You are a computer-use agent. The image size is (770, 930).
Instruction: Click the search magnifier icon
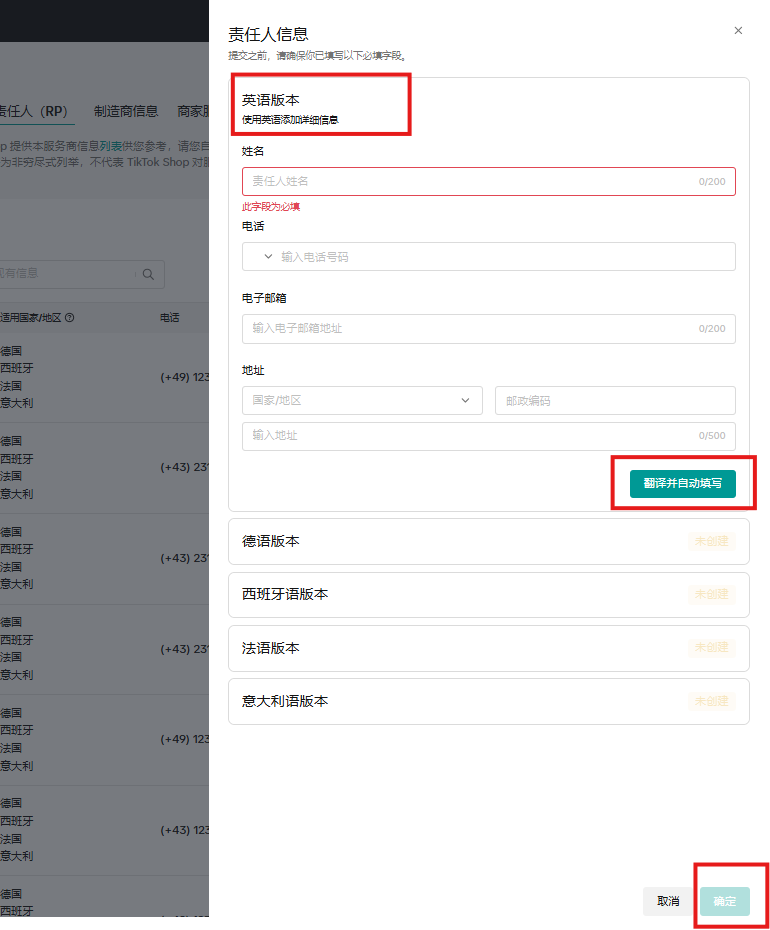pos(148,274)
